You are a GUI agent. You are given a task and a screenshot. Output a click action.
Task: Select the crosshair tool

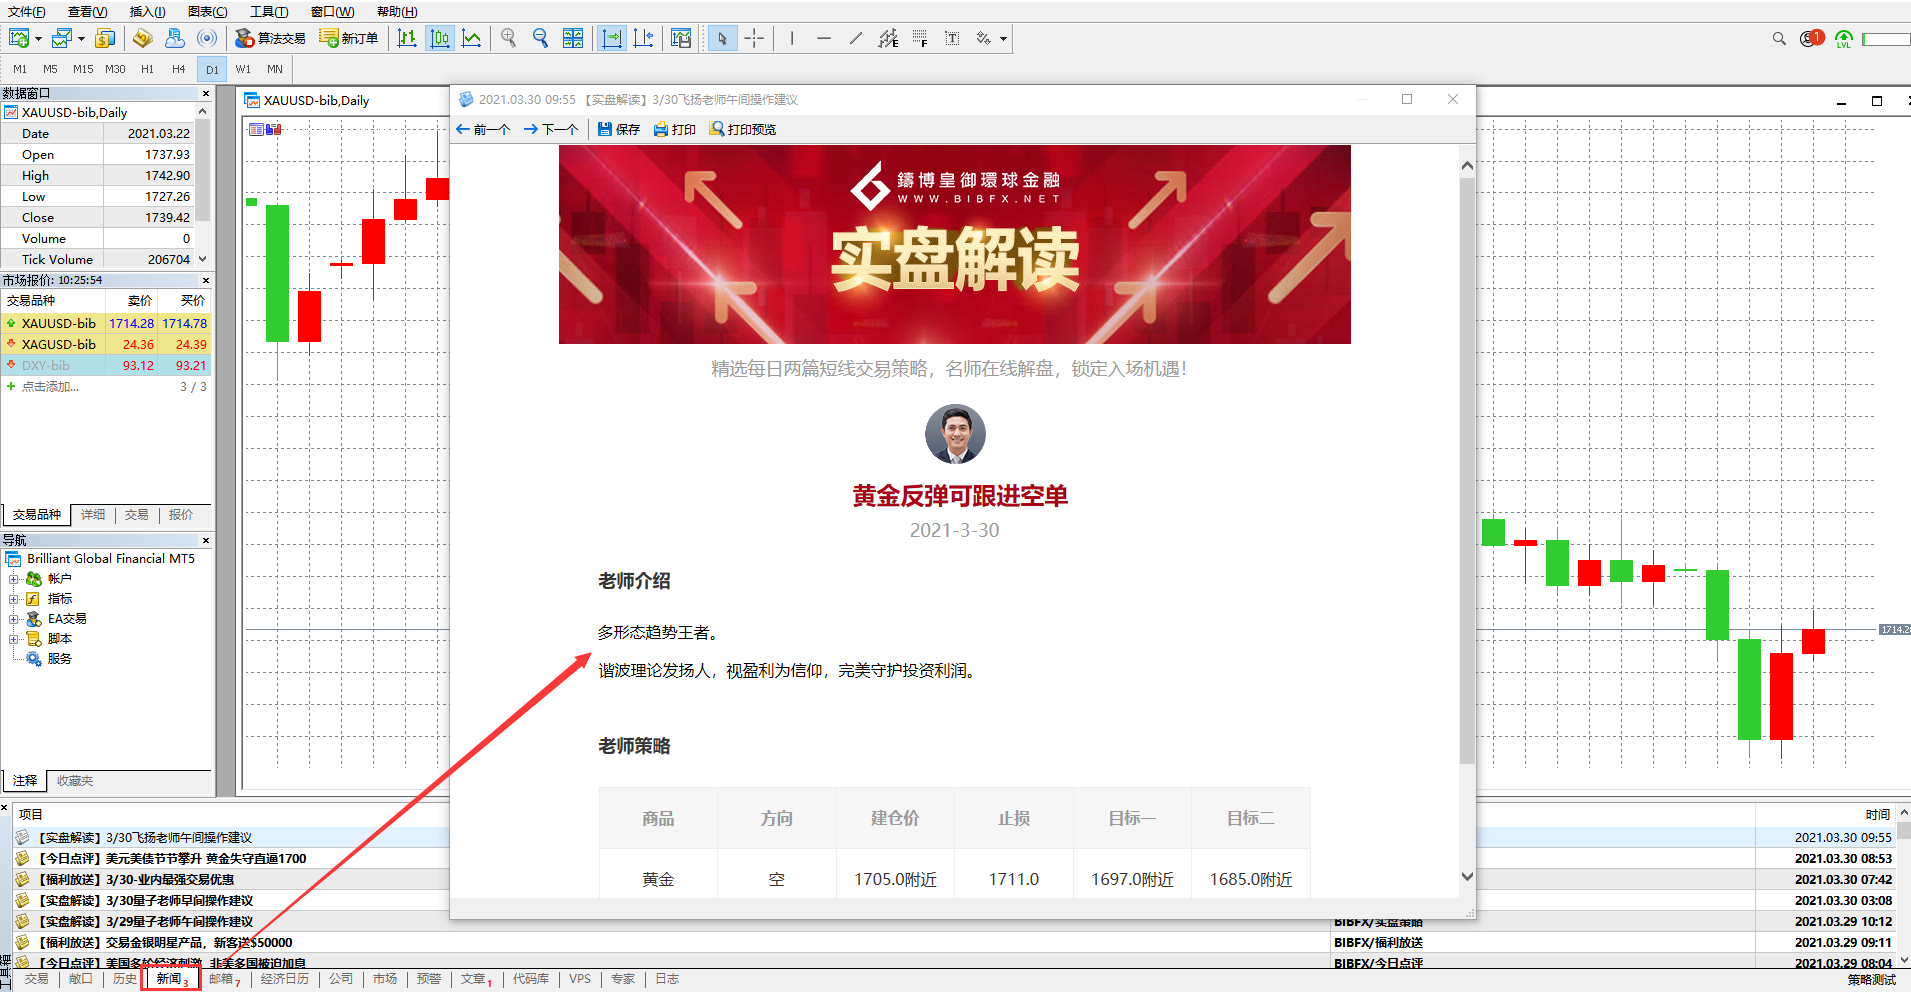coord(754,38)
